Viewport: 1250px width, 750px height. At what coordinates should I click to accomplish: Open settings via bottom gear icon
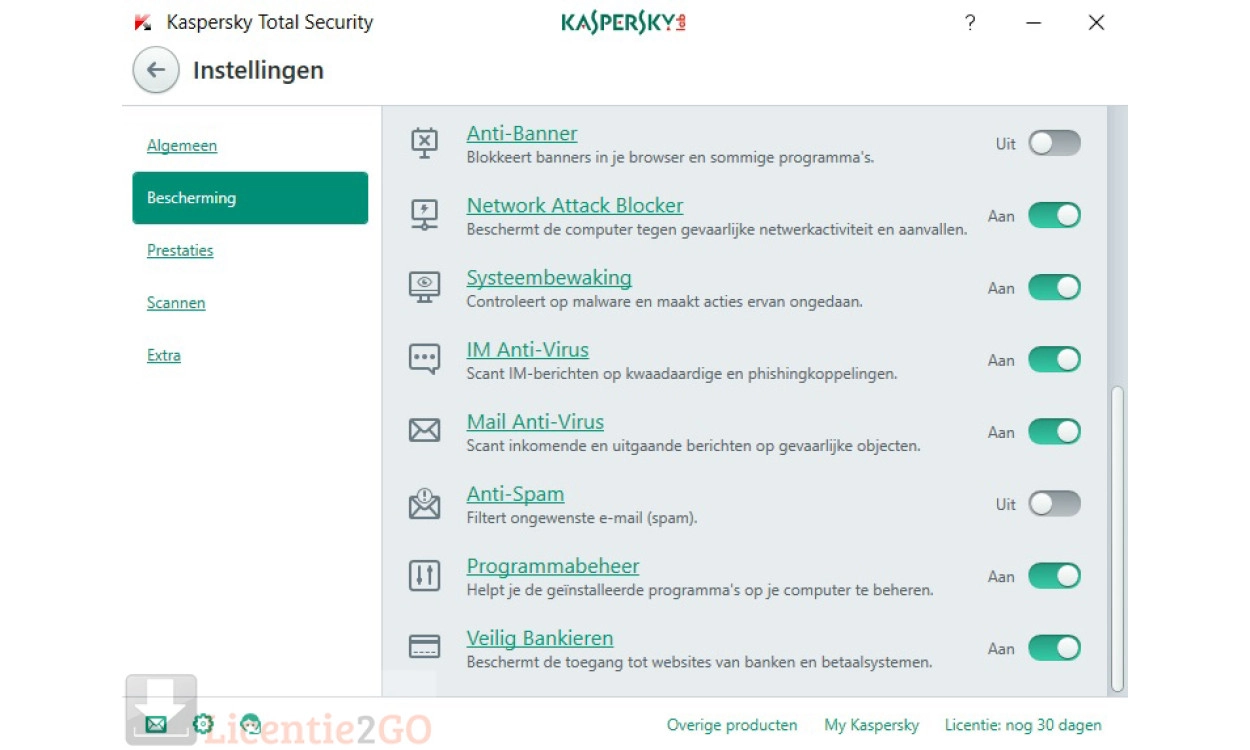[x=203, y=724]
